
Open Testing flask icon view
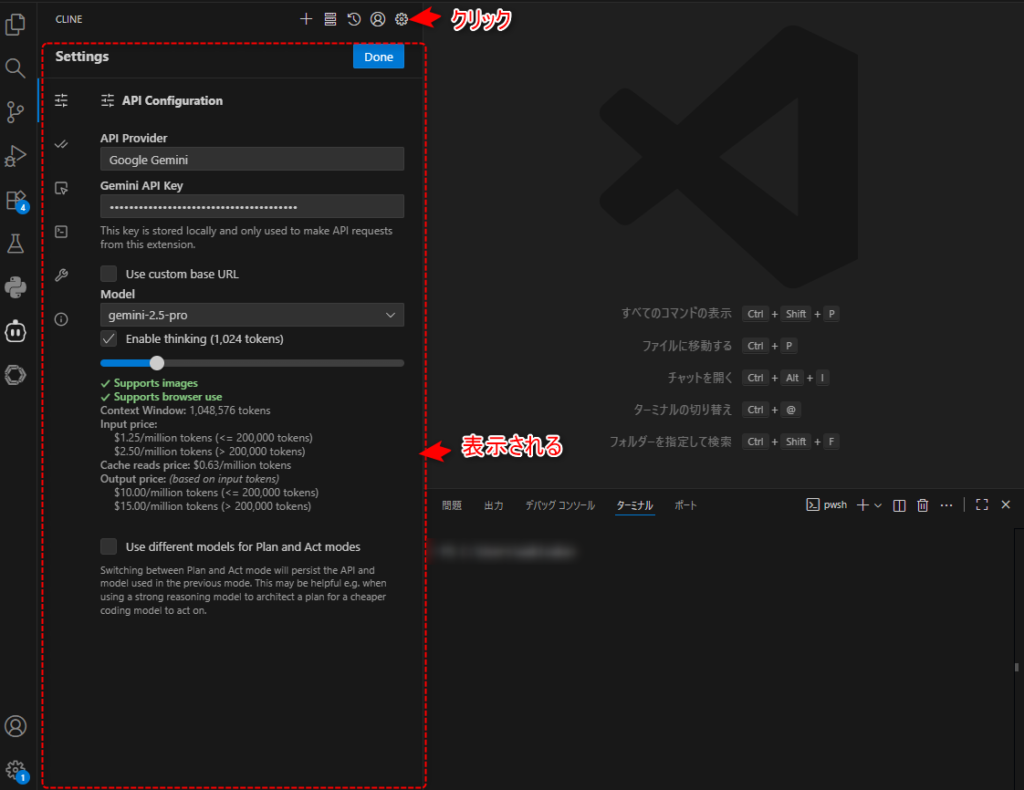[15, 243]
